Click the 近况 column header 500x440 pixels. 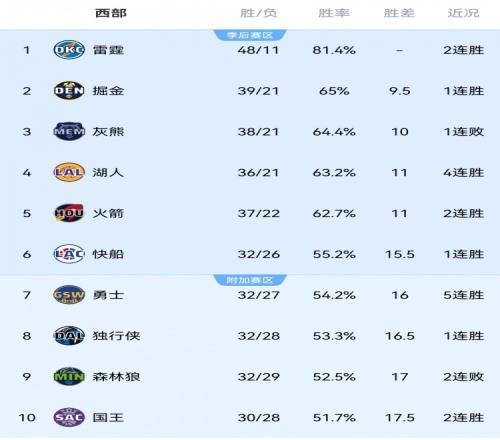click(x=463, y=13)
